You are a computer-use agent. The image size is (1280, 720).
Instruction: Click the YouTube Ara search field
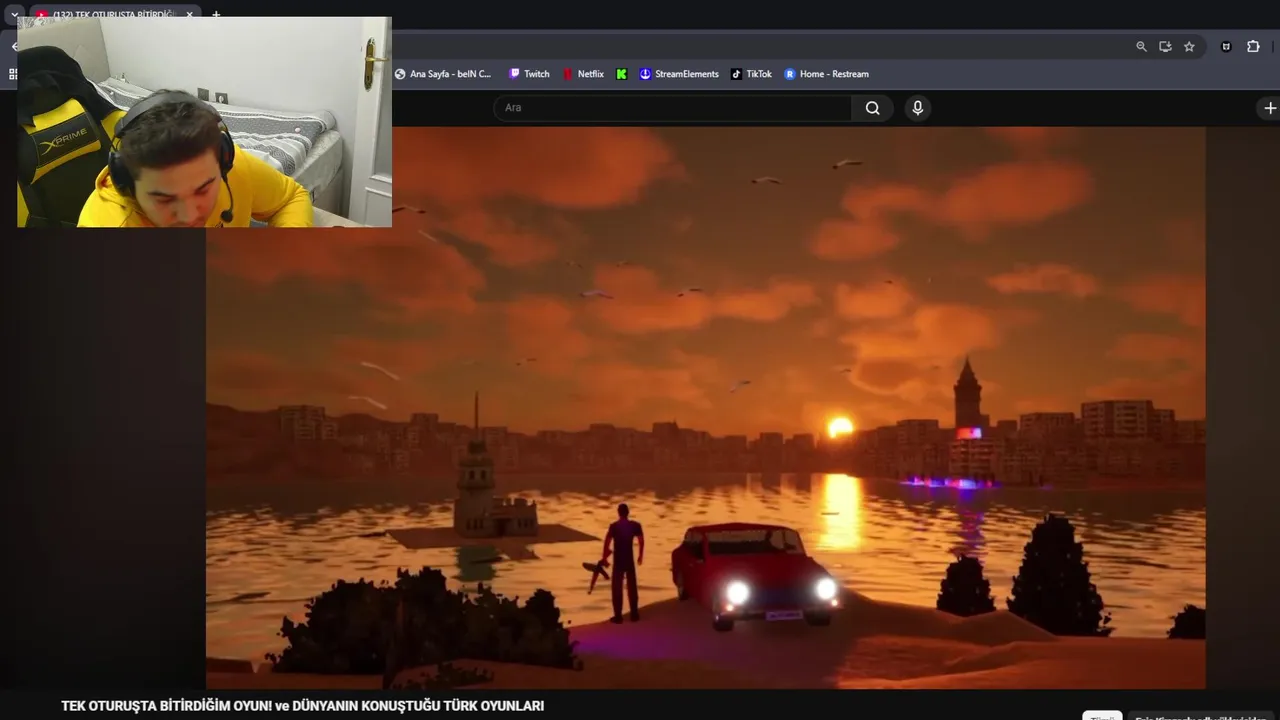pyautogui.click(x=673, y=108)
